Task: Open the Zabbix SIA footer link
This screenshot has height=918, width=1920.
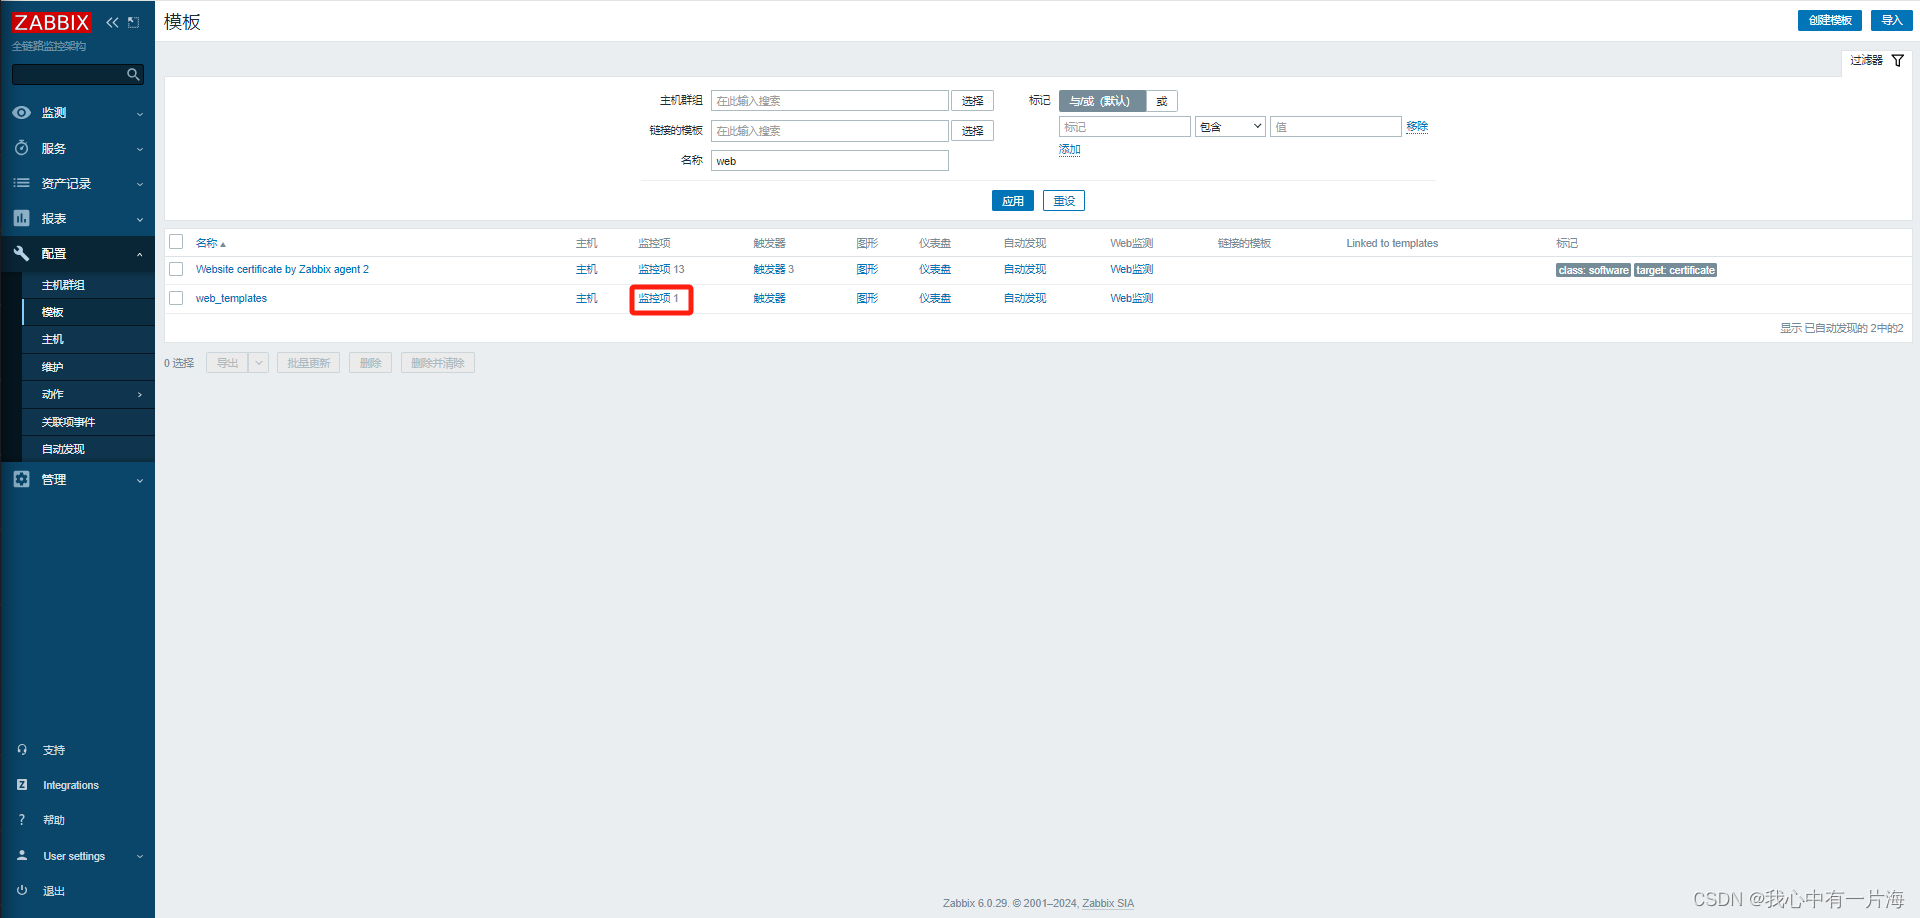Action: (x=1108, y=903)
